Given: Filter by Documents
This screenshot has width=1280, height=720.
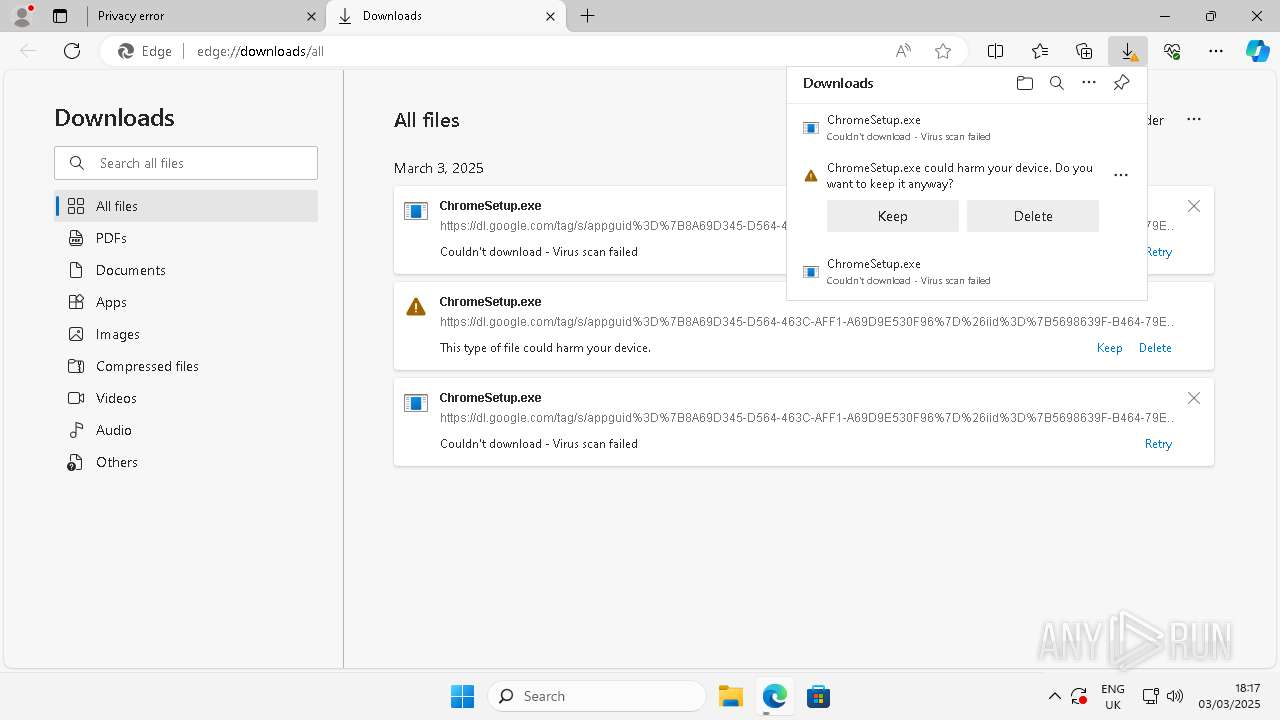Looking at the screenshot, I should (x=186, y=270).
